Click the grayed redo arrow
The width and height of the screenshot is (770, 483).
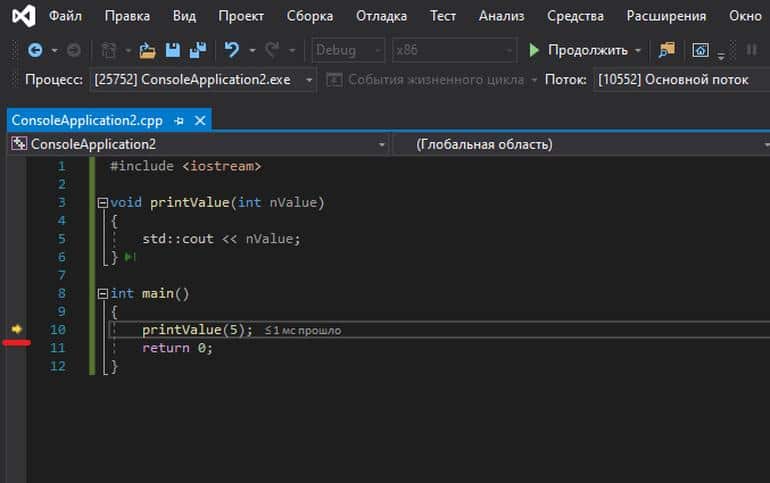tap(272, 50)
